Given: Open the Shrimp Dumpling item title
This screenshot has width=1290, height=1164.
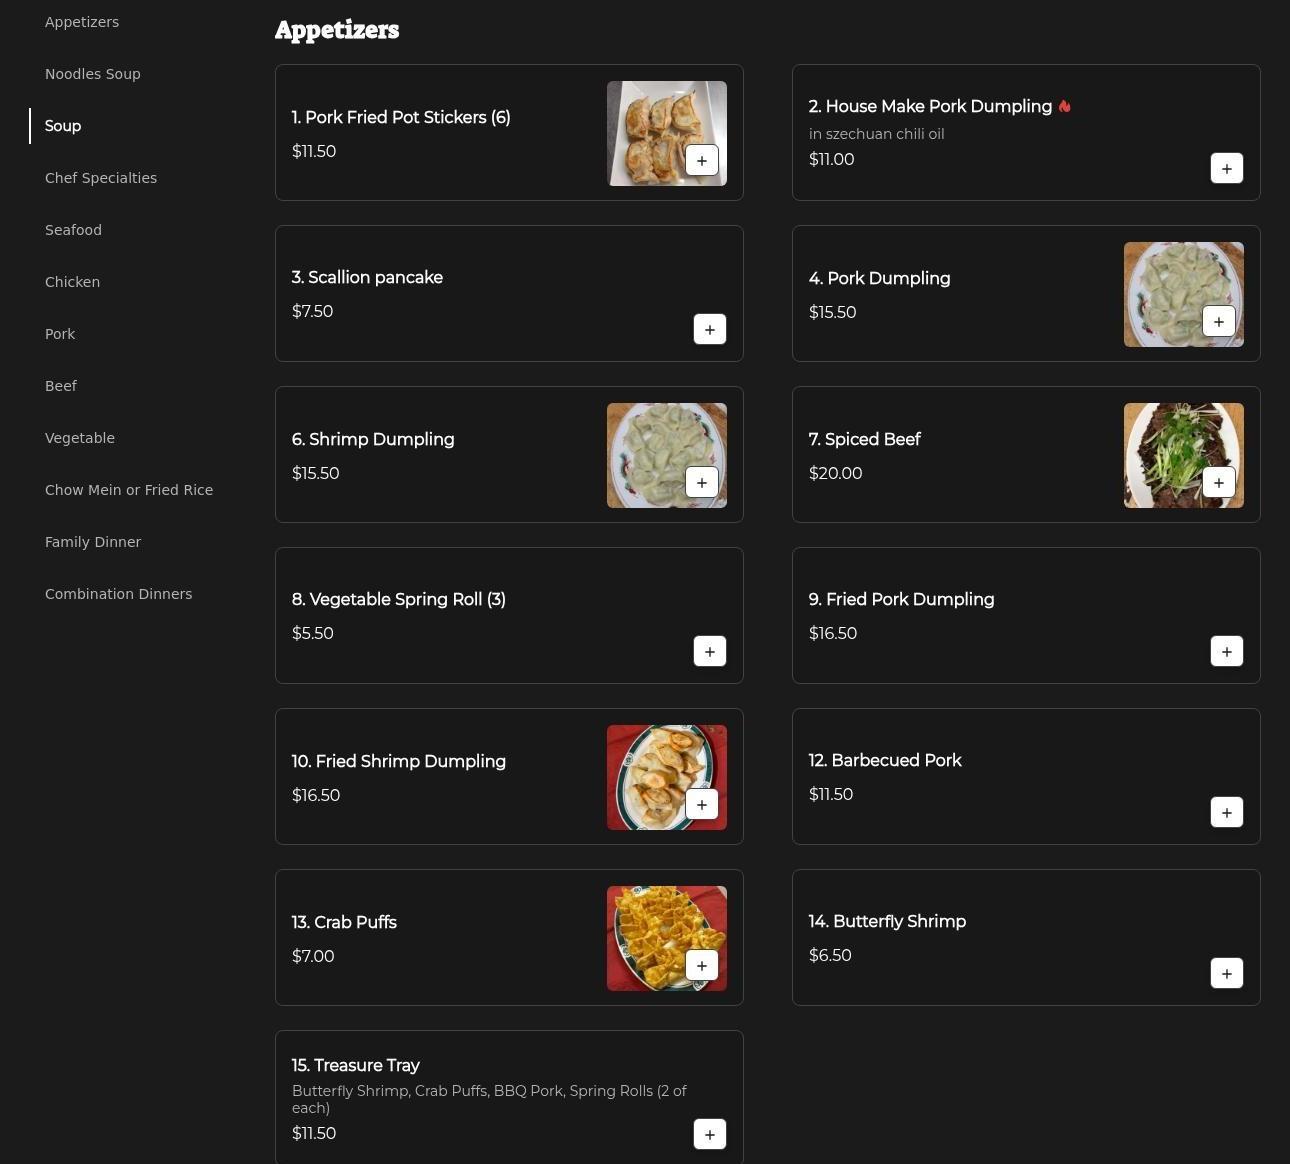Looking at the screenshot, I should click(373, 439).
